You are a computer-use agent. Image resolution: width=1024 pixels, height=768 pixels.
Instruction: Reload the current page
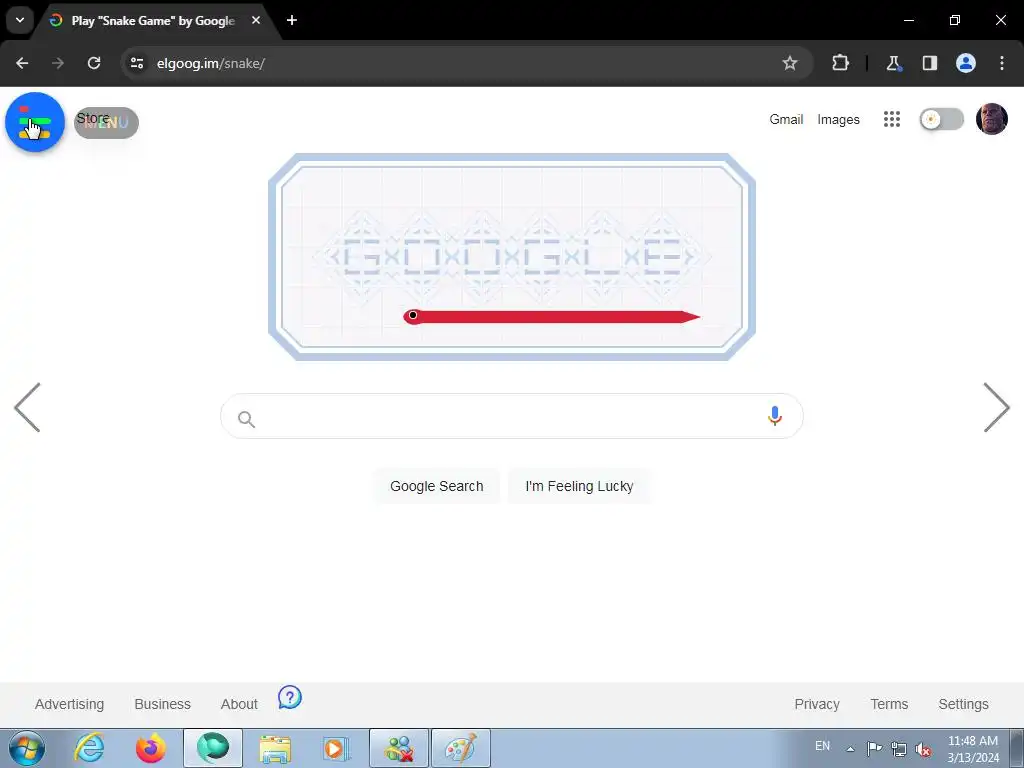tap(94, 63)
